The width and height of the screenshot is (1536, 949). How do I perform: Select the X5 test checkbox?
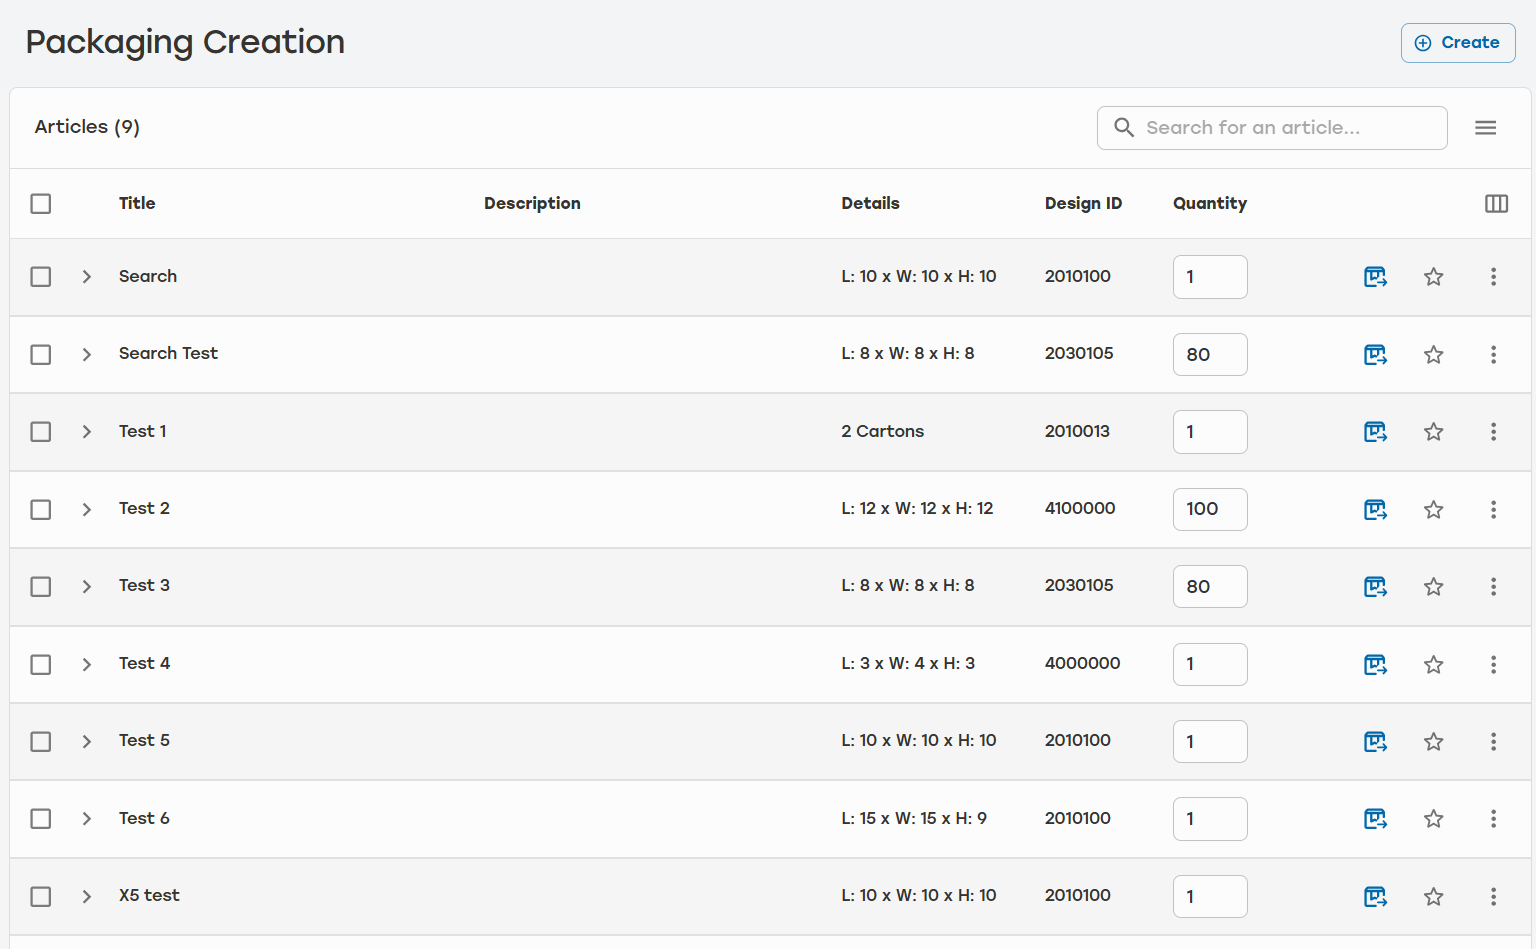[41, 896]
